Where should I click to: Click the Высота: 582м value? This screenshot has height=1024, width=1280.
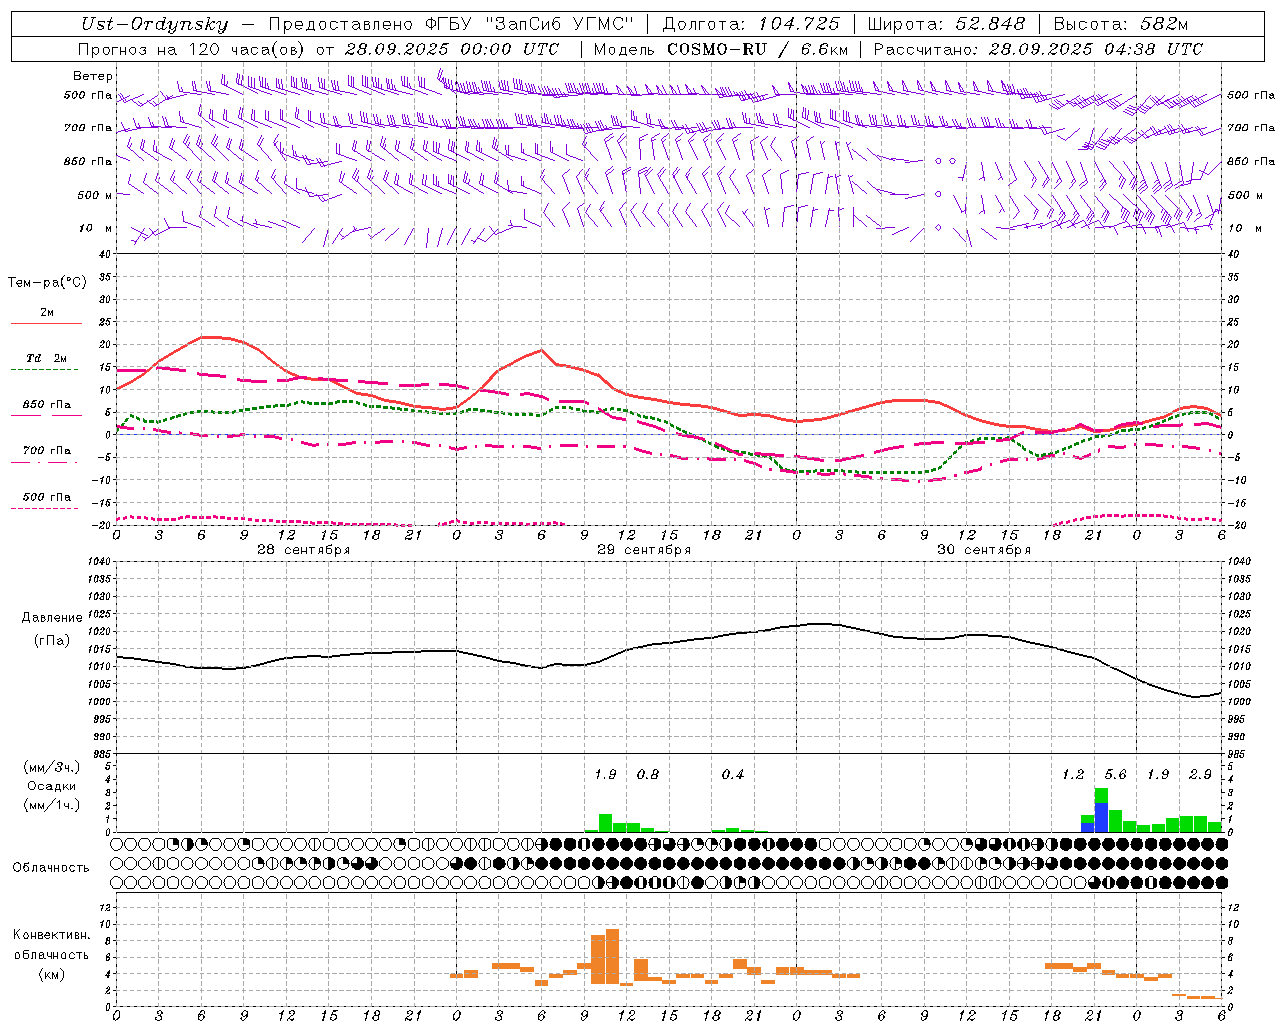coord(1121,24)
